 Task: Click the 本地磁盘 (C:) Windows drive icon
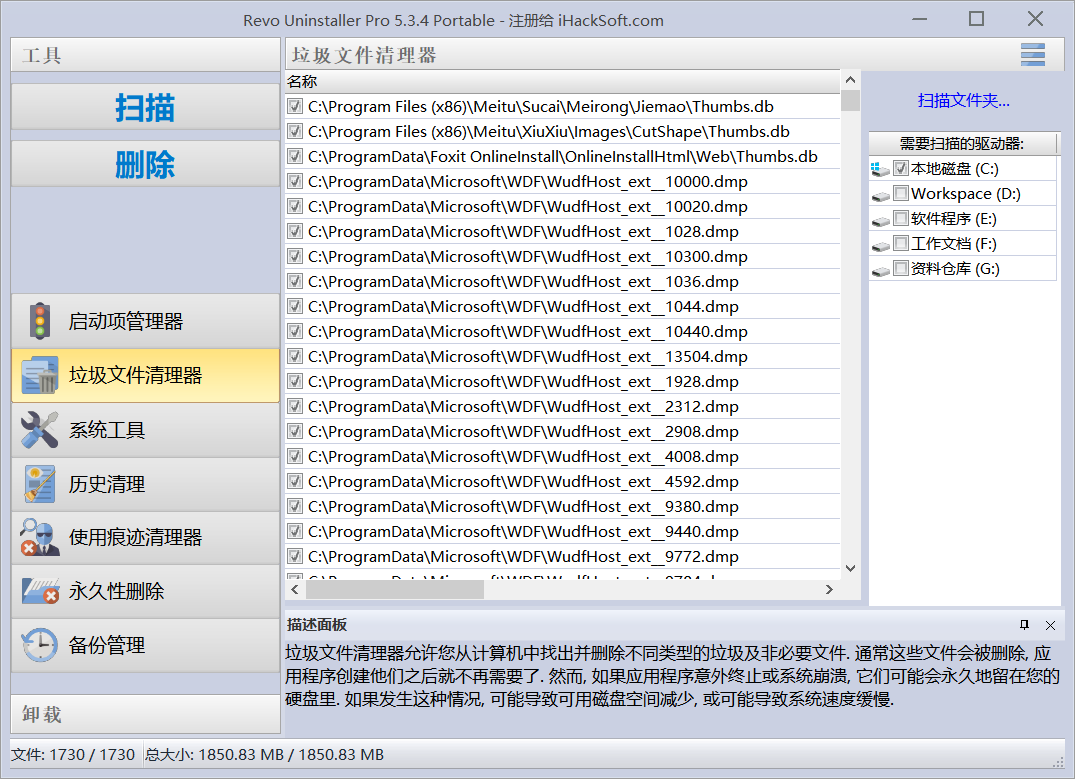point(880,169)
